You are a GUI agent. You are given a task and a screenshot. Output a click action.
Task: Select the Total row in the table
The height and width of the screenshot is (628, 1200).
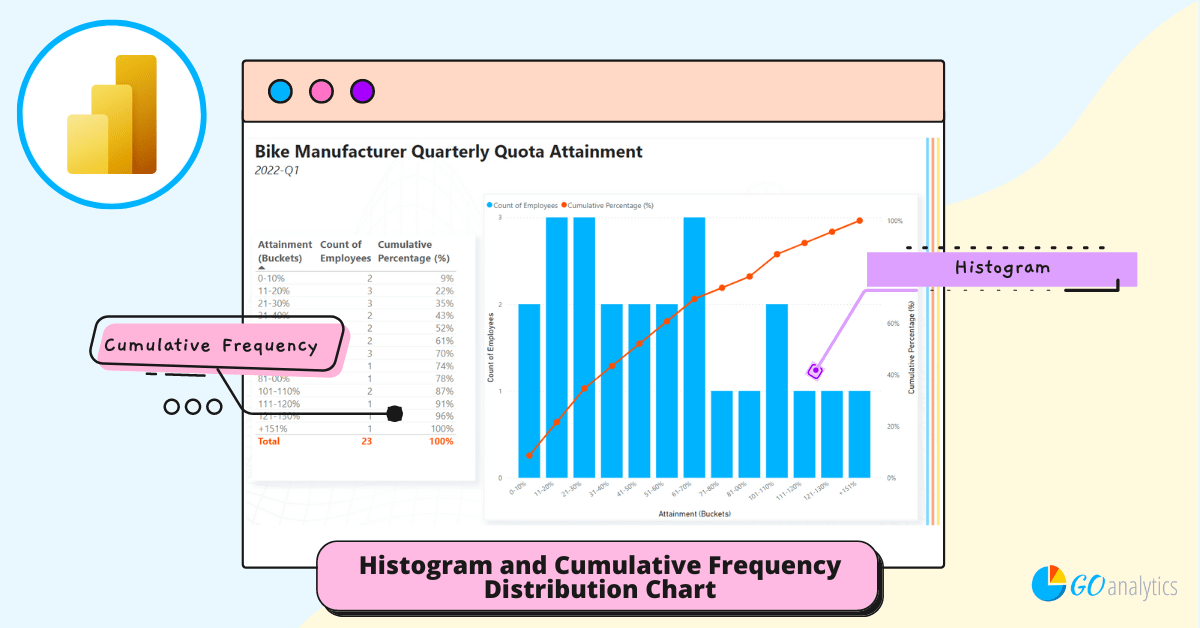[330, 440]
